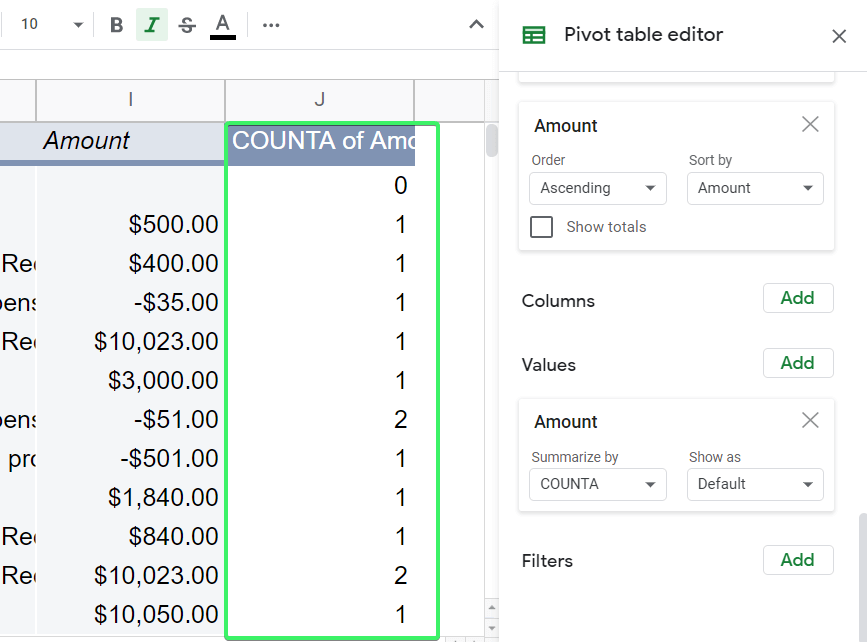Apply strikethrough formatting

(x=187, y=25)
